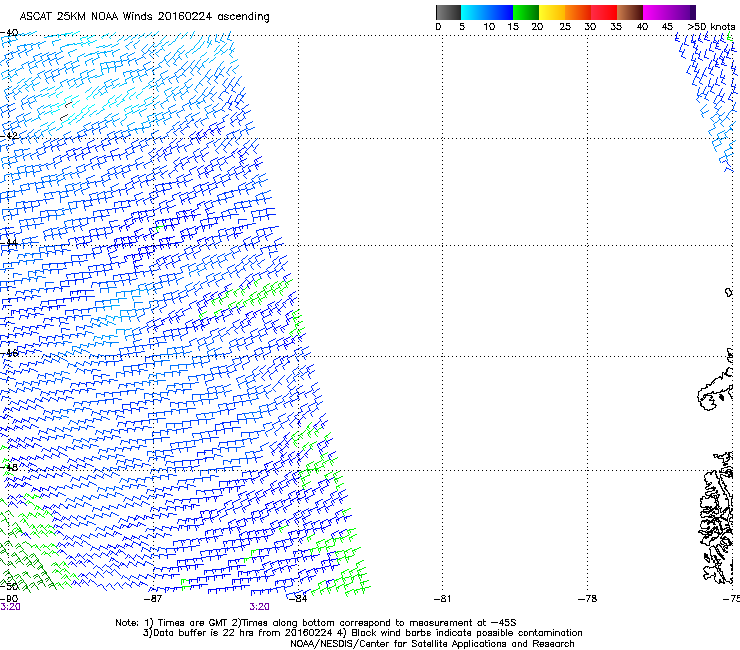This screenshot has width=740, height=650.
Task: Choose the yellow 20–25 knots color segment
Action: [x=552, y=12]
